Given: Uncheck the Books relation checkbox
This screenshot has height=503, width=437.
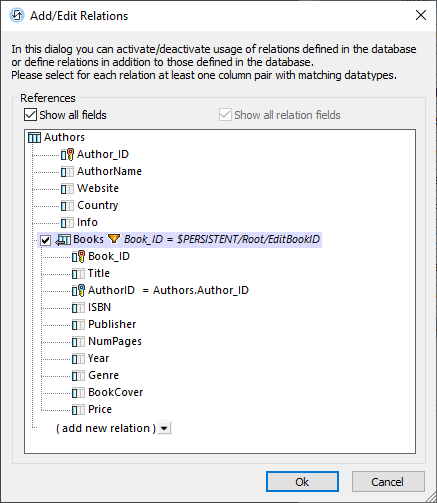Looking at the screenshot, I should [x=45, y=240].
